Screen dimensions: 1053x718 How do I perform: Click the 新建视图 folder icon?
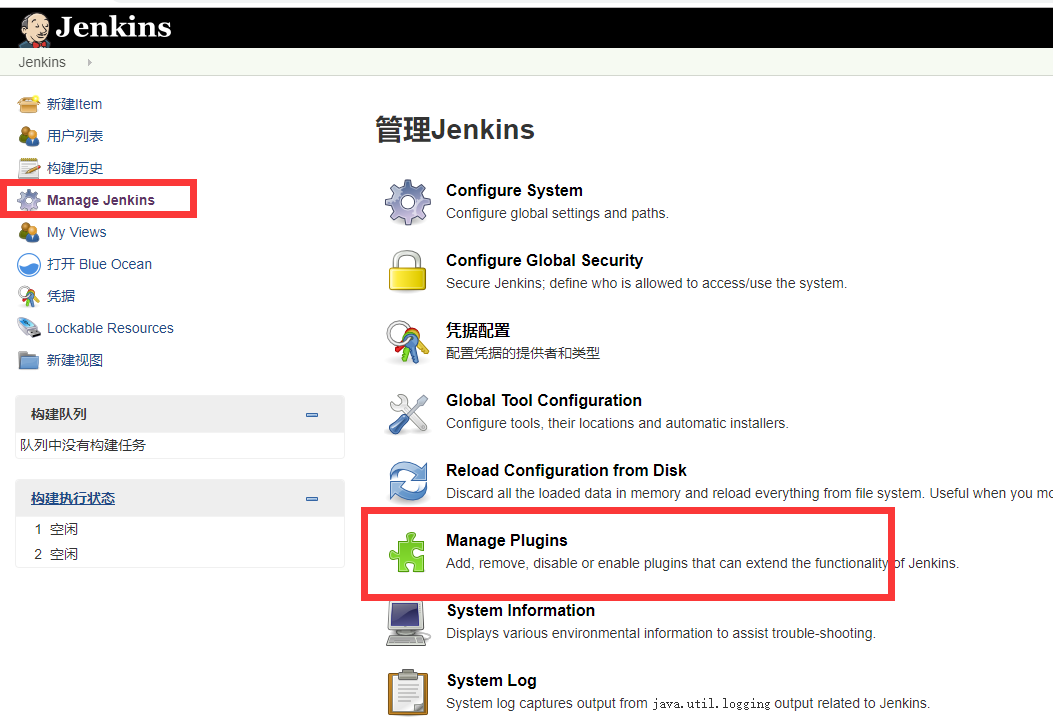pyautogui.click(x=29, y=361)
